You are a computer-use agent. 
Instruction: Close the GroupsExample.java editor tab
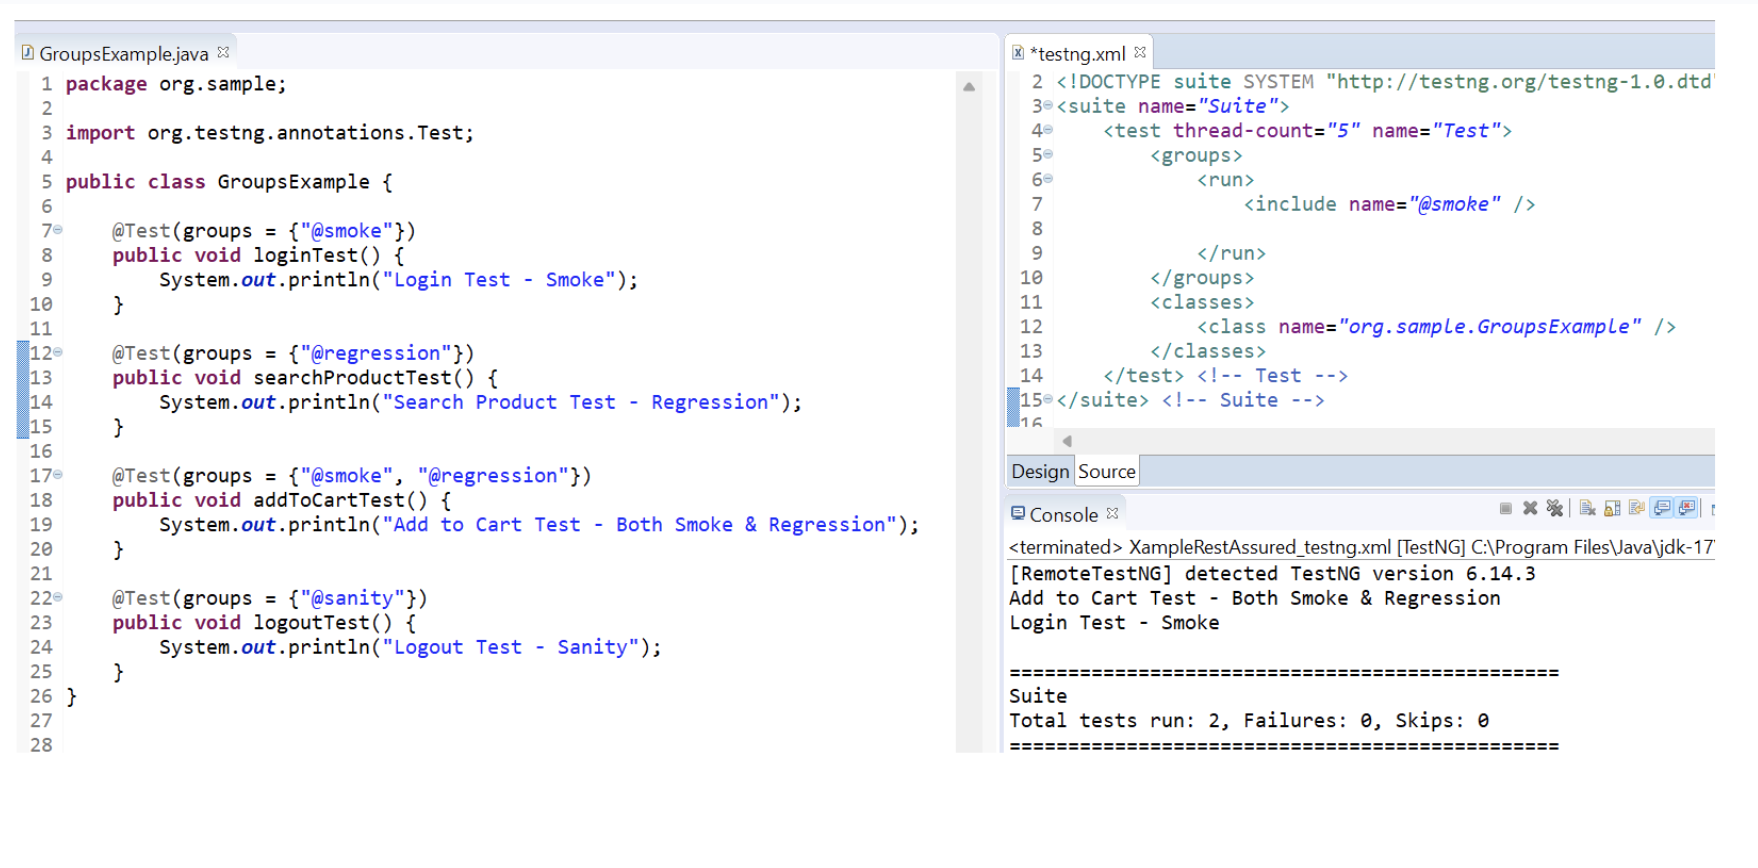tap(223, 53)
